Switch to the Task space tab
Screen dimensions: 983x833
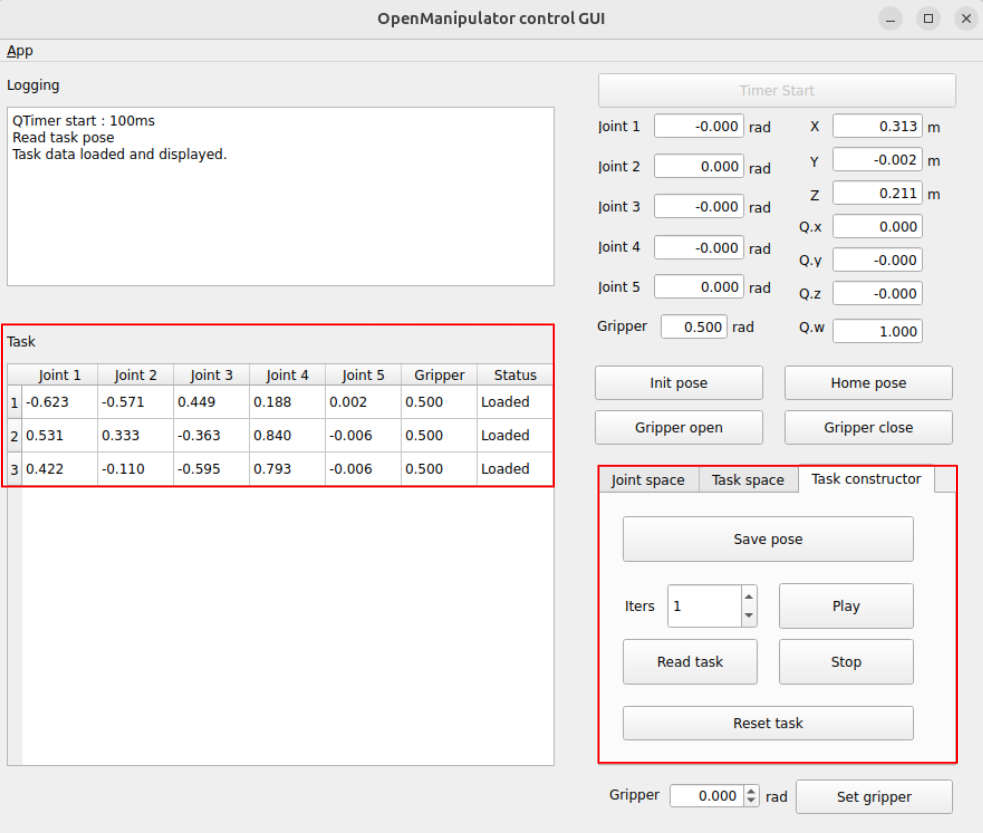click(747, 480)
